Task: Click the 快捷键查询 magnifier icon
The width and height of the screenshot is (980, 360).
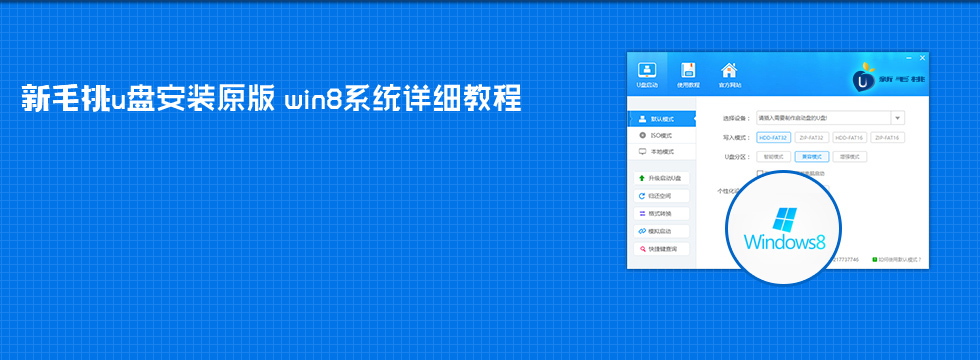Action: coord(641,249)
